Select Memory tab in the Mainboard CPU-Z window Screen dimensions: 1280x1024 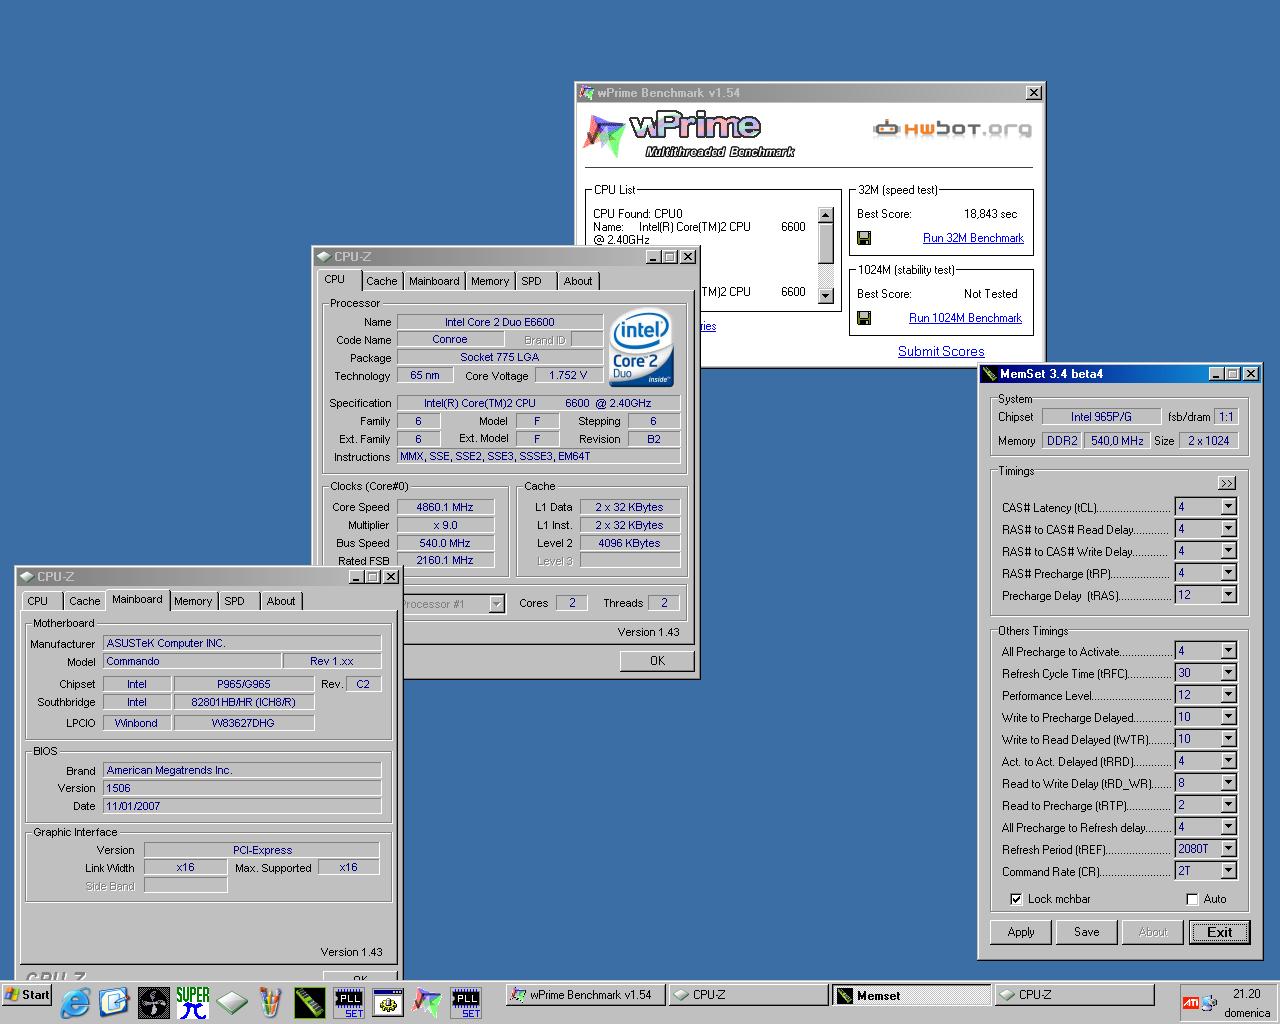(193, 601)
